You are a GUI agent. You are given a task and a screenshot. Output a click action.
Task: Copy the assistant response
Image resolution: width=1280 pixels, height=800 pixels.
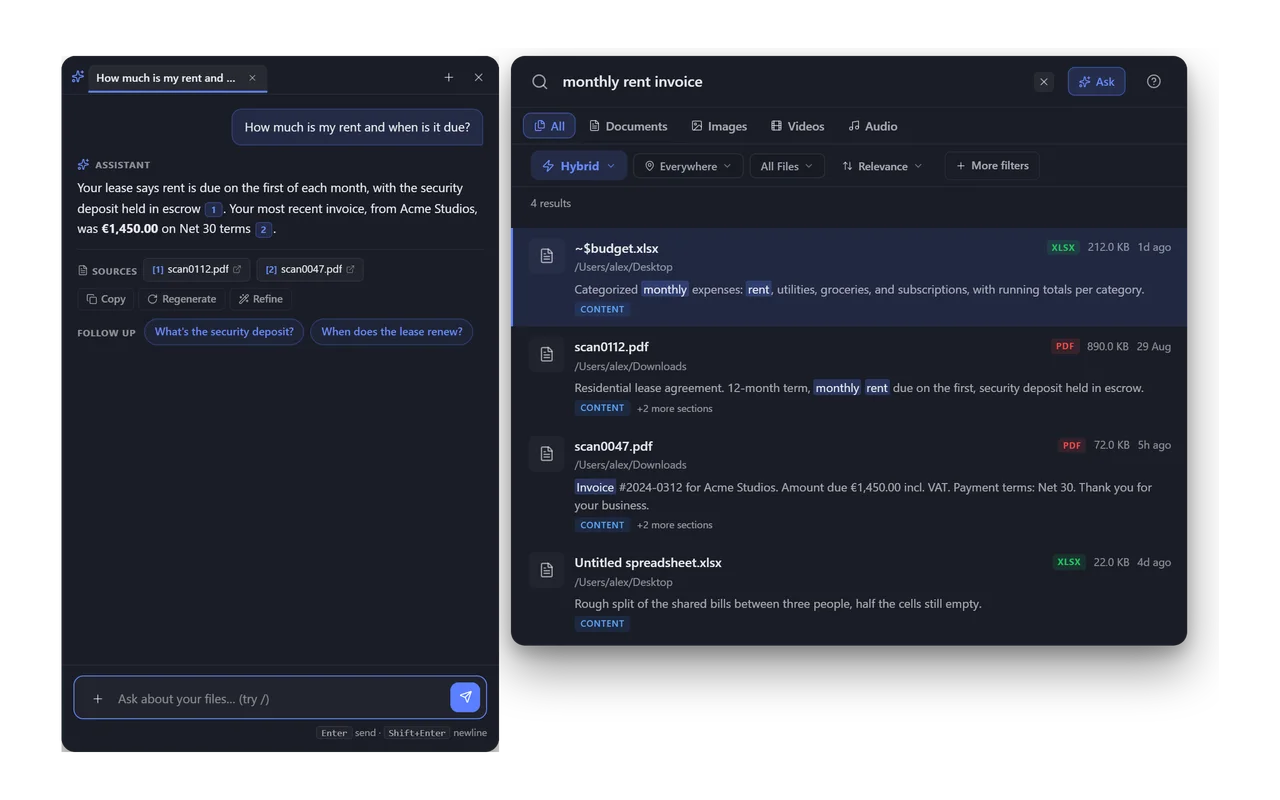click(106, 299)
